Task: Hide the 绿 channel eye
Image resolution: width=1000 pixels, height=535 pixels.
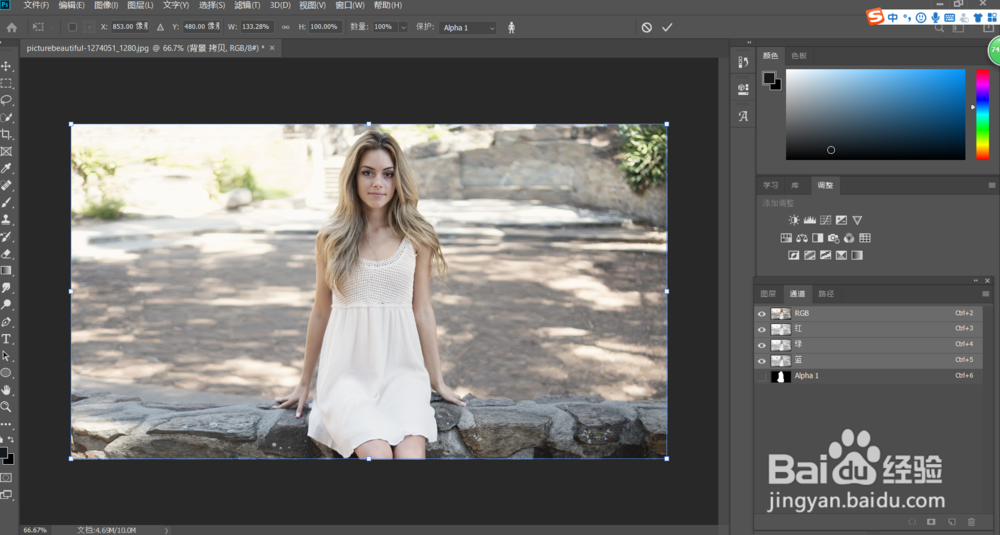Action: tap(761, 345)
